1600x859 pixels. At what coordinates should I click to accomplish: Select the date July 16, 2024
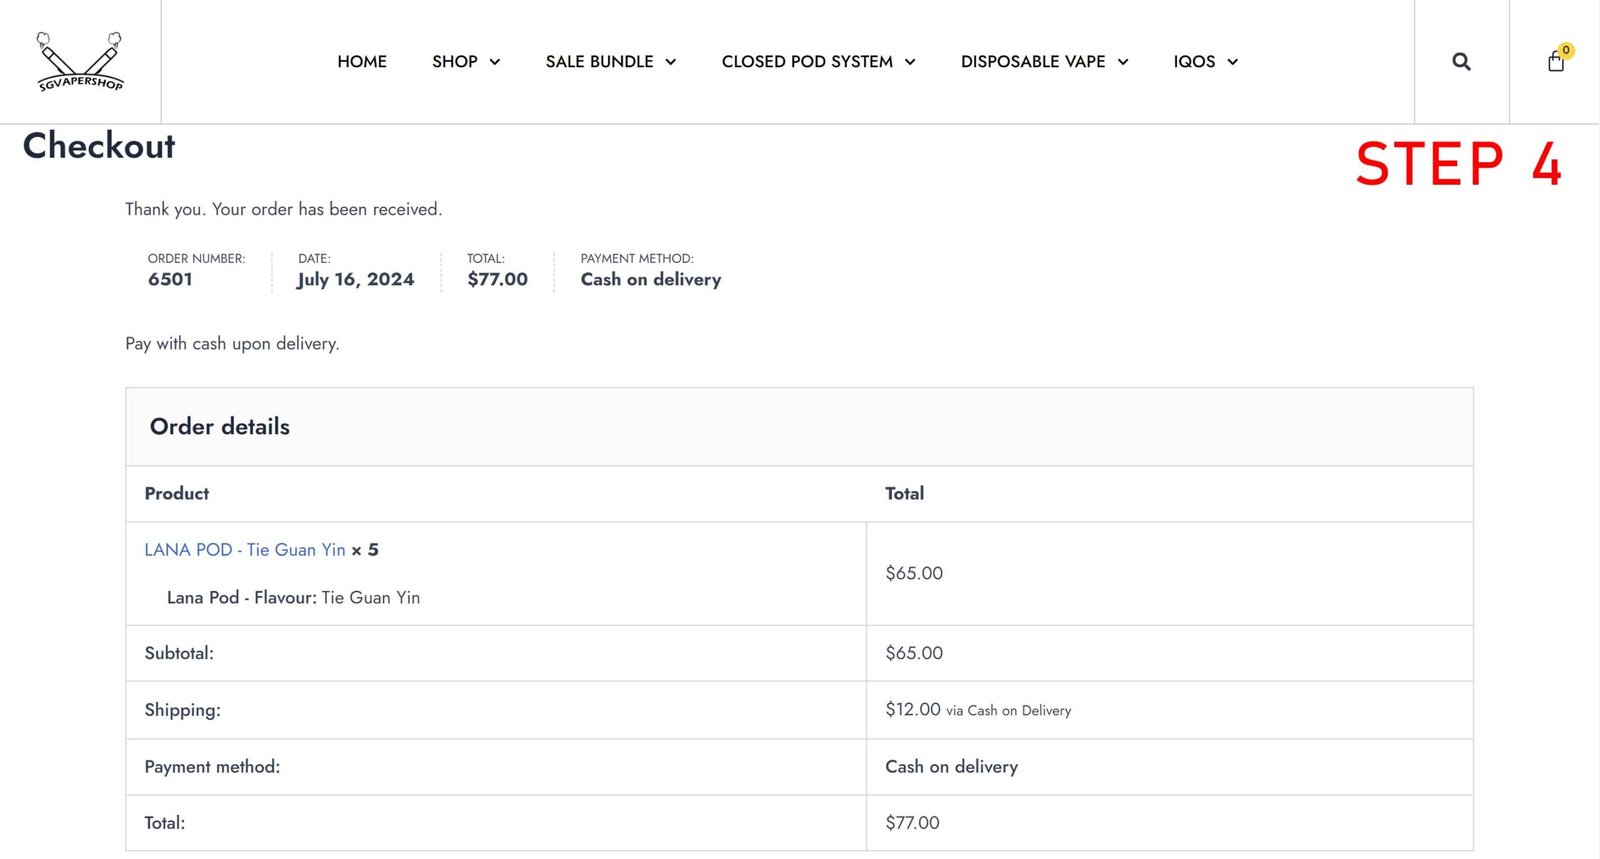pos(356,280)
